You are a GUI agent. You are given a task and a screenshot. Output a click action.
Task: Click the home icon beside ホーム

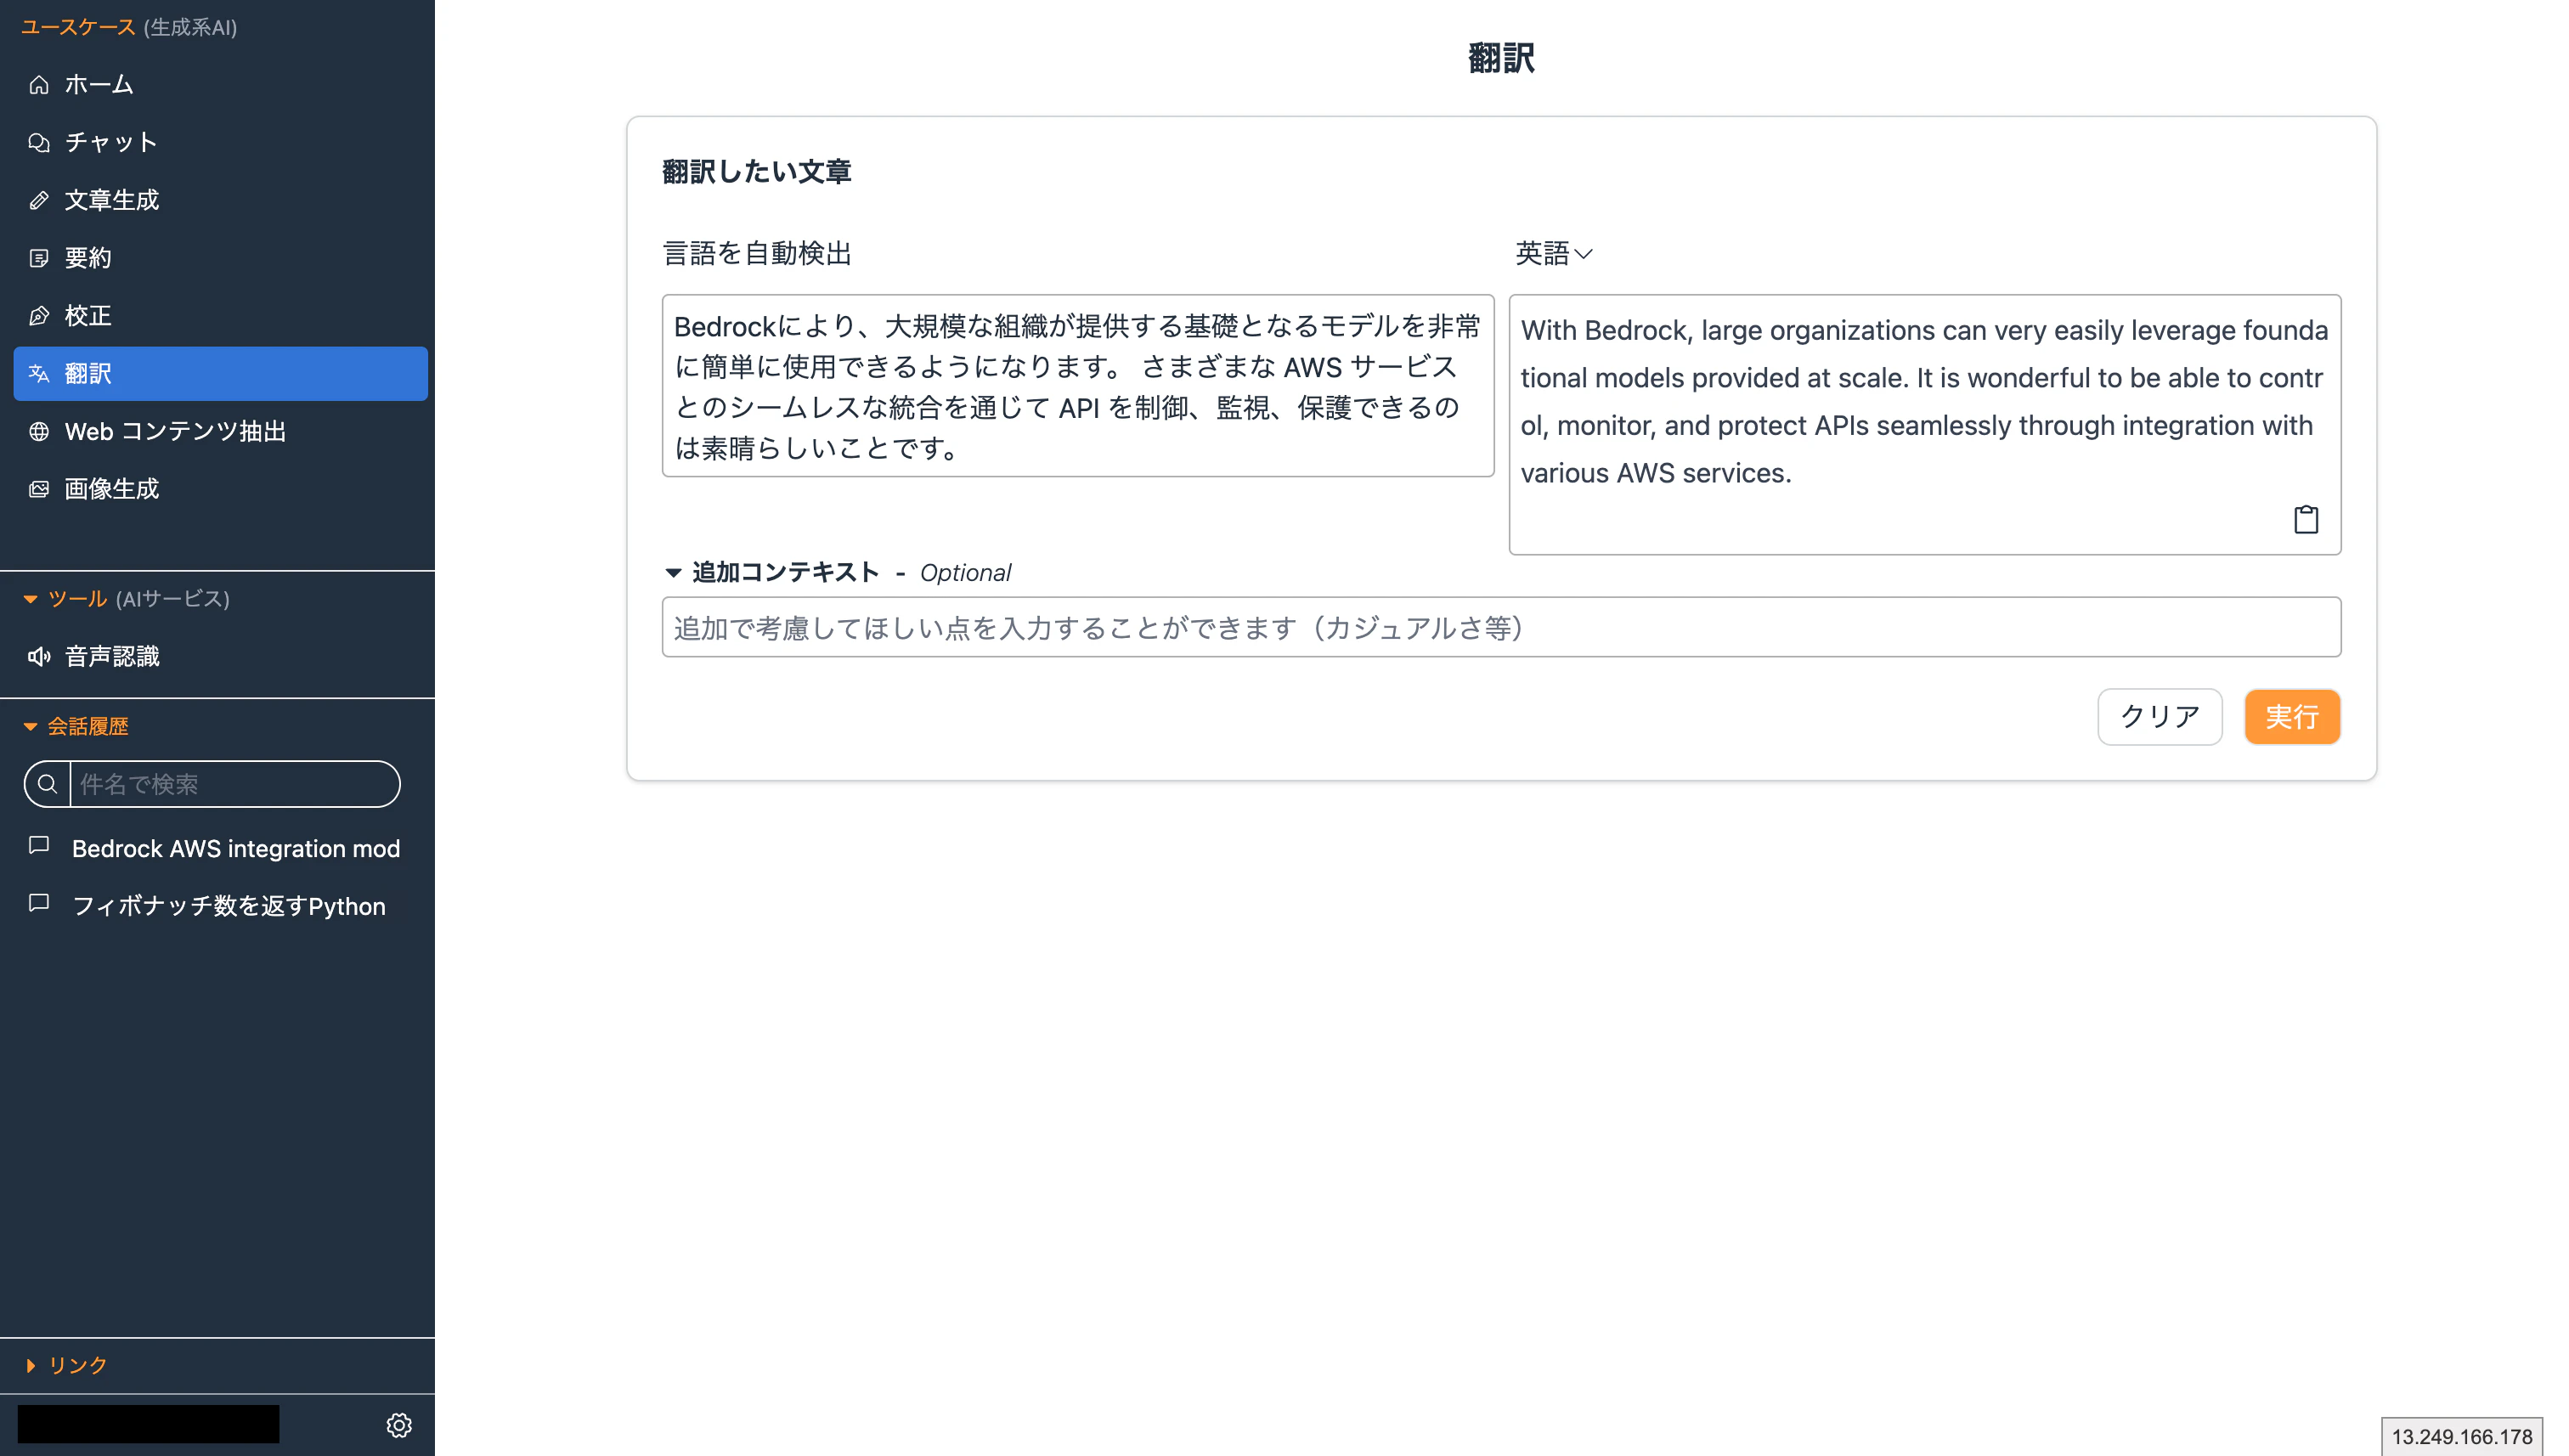[39, 85]
